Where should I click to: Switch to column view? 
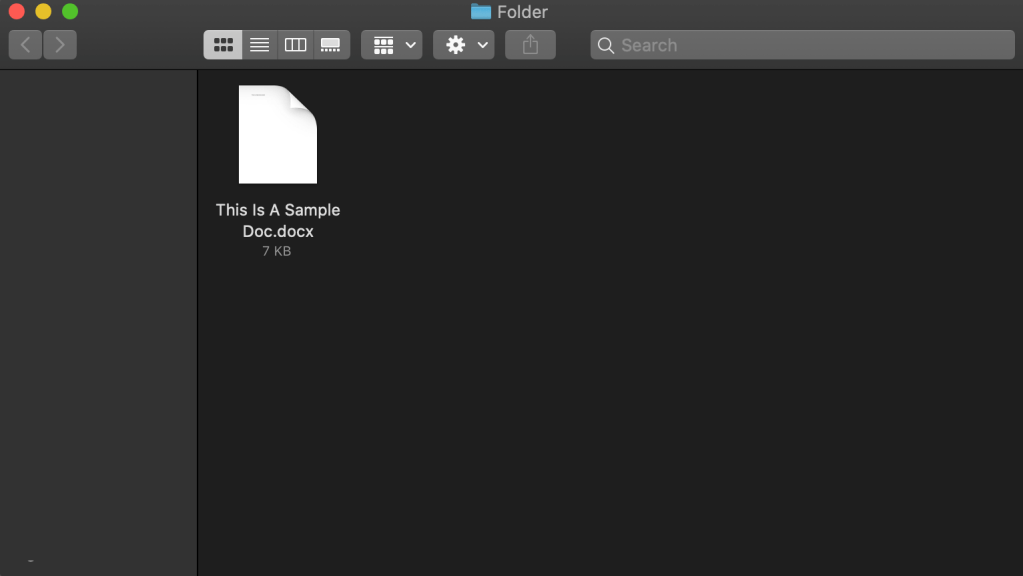[x=295, y=45]
